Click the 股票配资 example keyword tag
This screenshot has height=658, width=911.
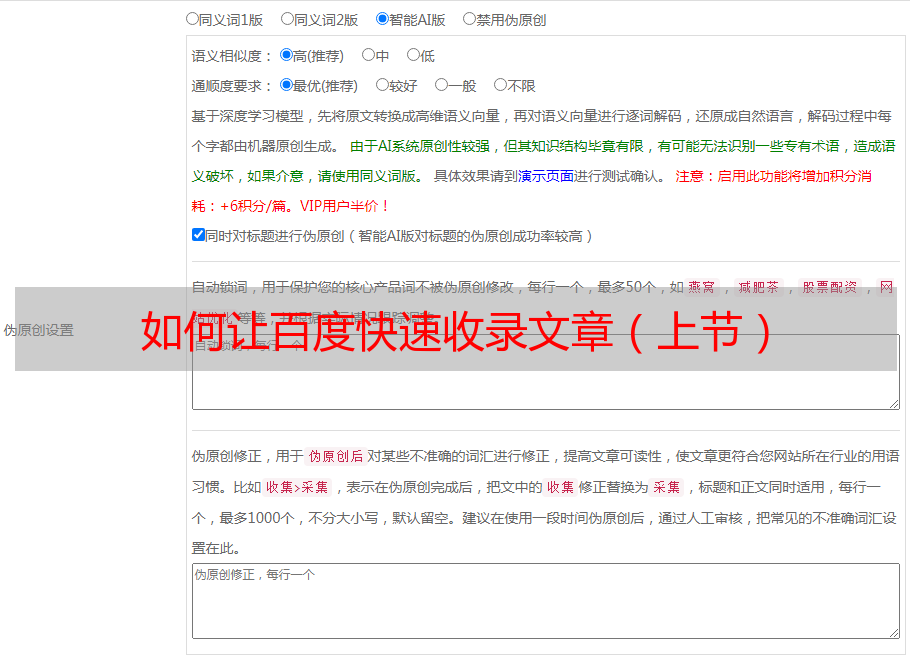point(830,287)
